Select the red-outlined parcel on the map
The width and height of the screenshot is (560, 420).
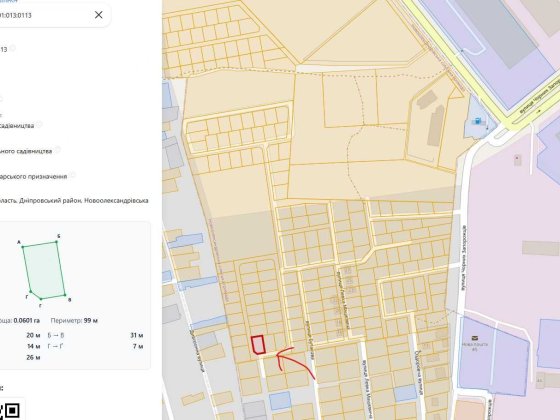coord(258,345)
